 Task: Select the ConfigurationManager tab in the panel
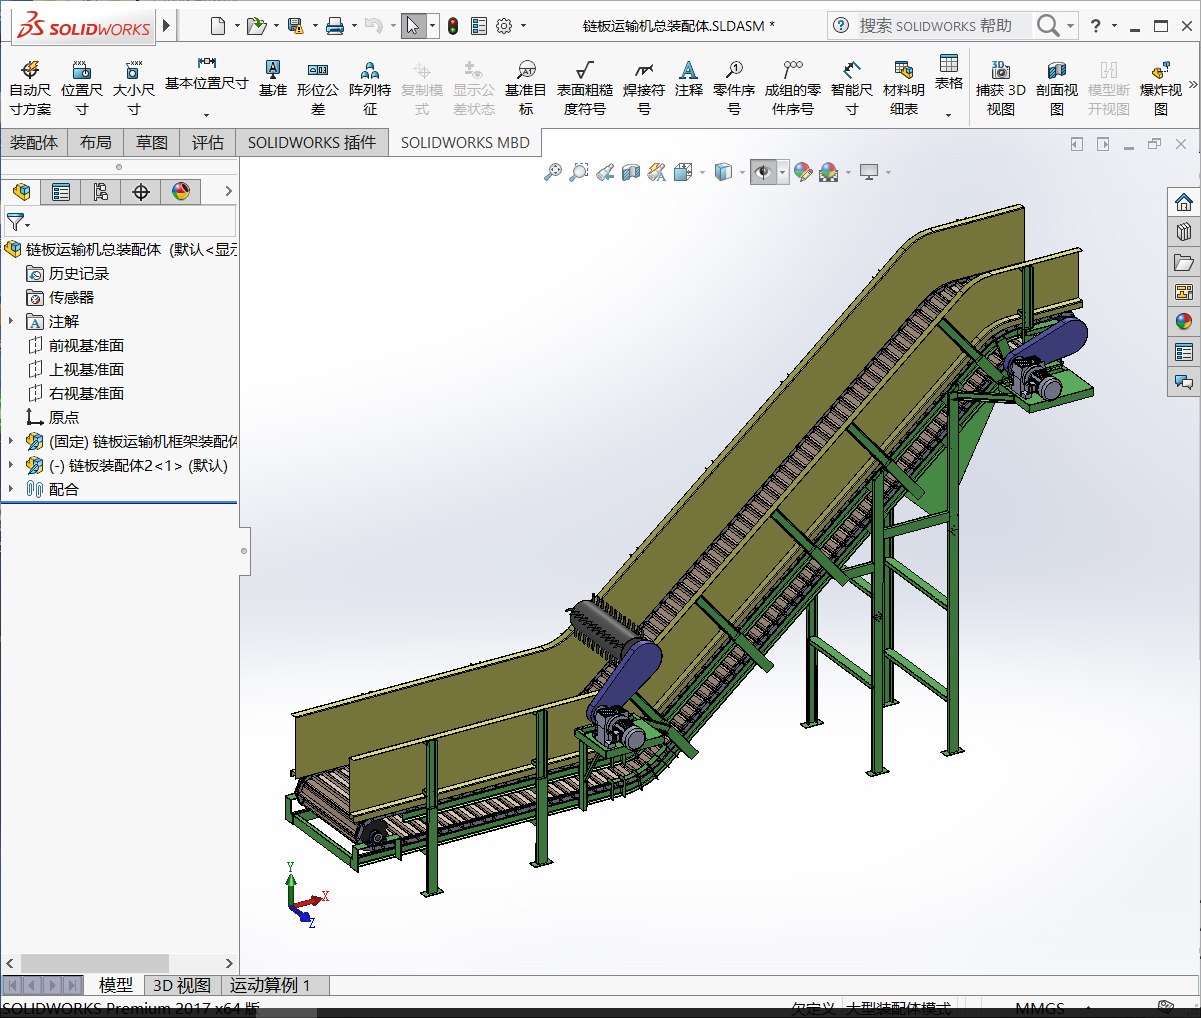(x=100, y=191)
